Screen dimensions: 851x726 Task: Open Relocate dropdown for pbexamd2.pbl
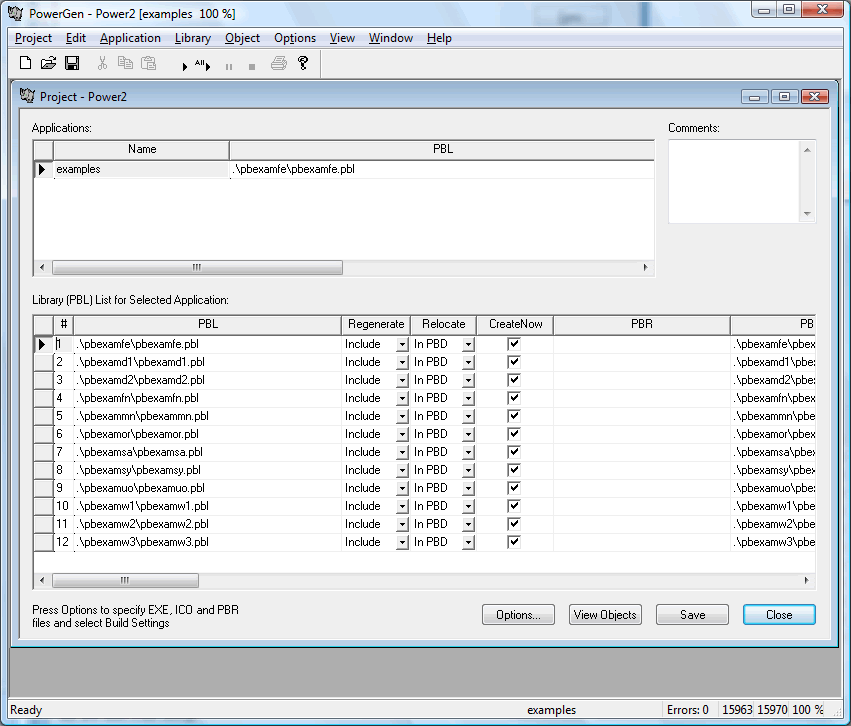click(x=468, y=380)
